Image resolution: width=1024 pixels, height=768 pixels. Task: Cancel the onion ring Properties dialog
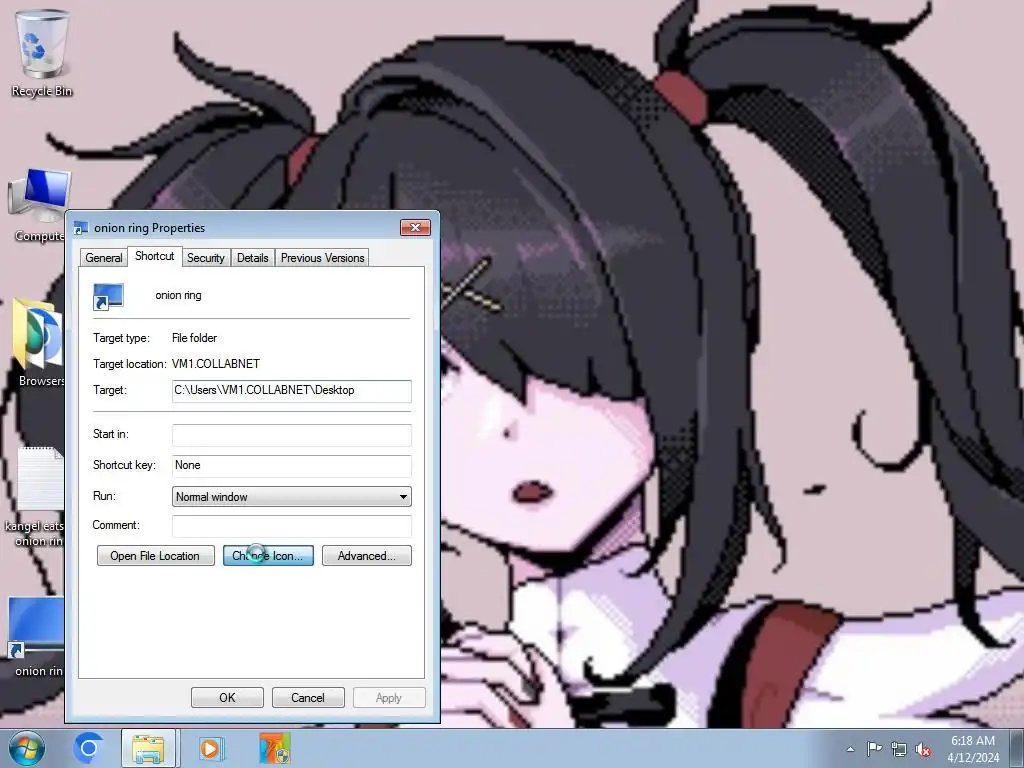tap(308, 697)
